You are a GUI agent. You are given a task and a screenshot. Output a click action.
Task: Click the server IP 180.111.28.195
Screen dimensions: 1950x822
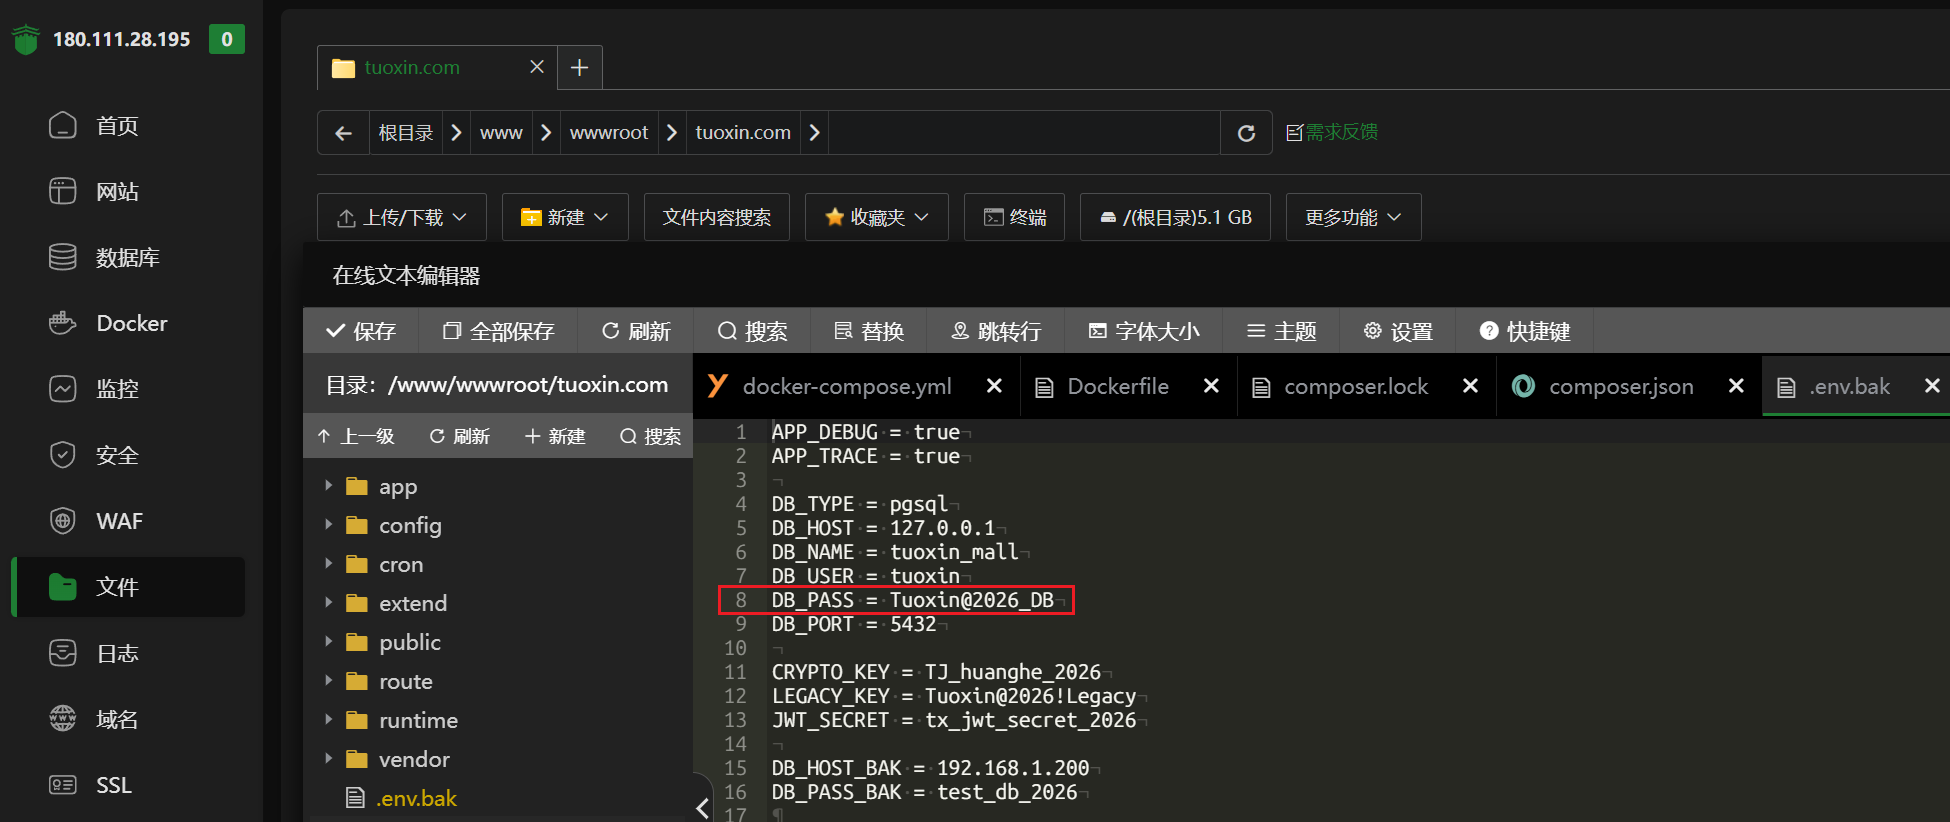[x=121, y=39]
